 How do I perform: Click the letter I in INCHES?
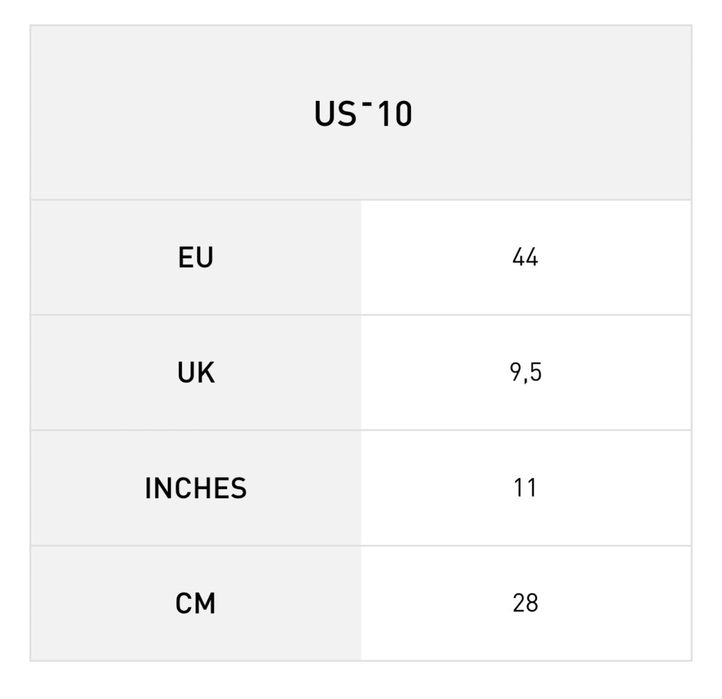pos(149,488)
